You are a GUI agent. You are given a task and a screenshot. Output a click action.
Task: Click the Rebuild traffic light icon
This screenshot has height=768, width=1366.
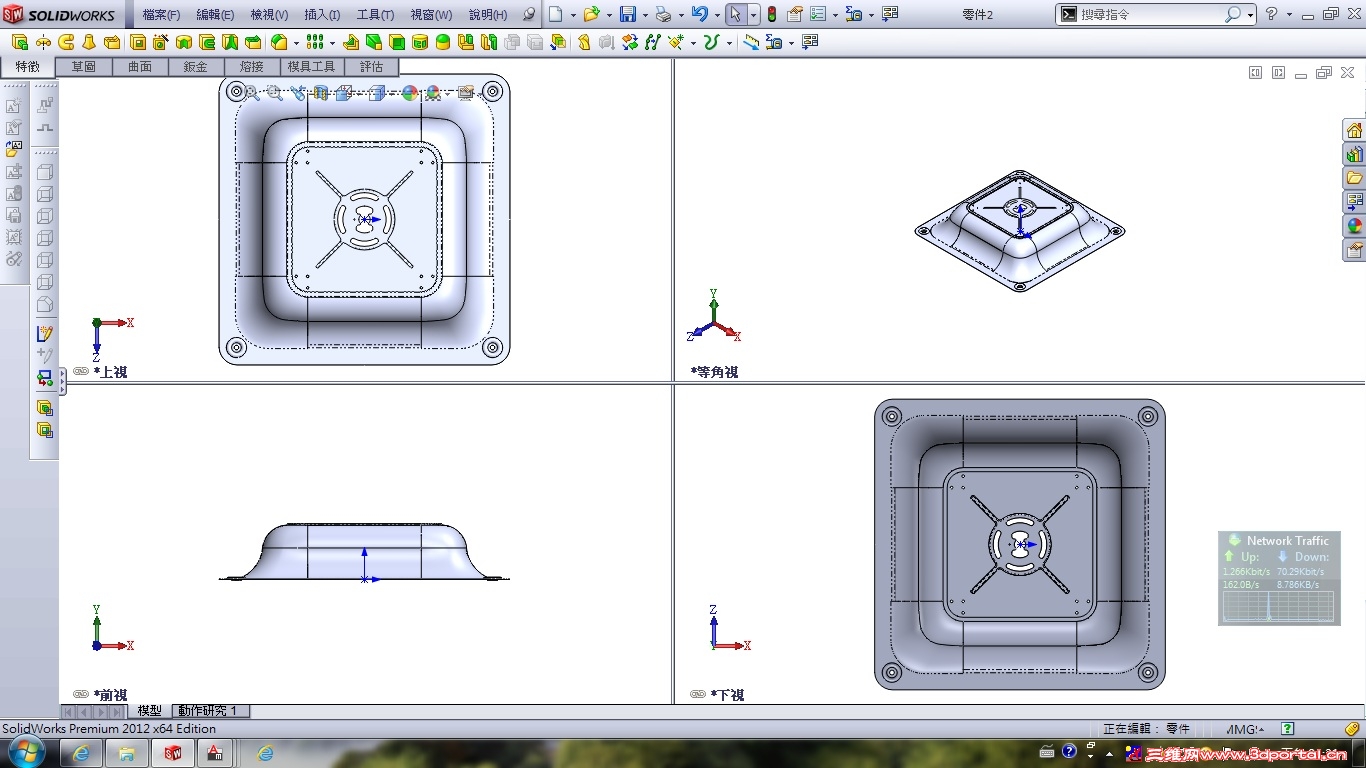tap(772, 15)
